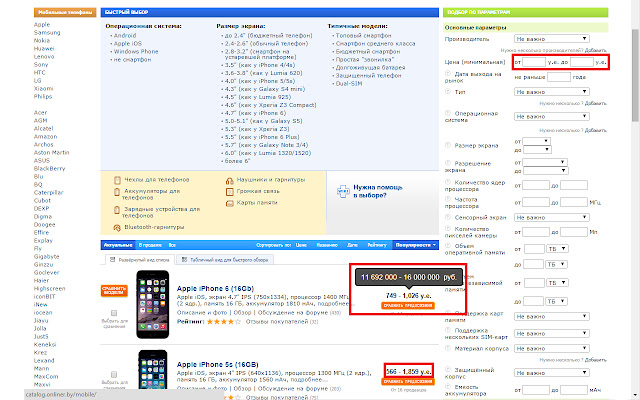Click help icon beside Разрешение экрана
This screenshot has height=400, width=640.
[x=448, y=163]
